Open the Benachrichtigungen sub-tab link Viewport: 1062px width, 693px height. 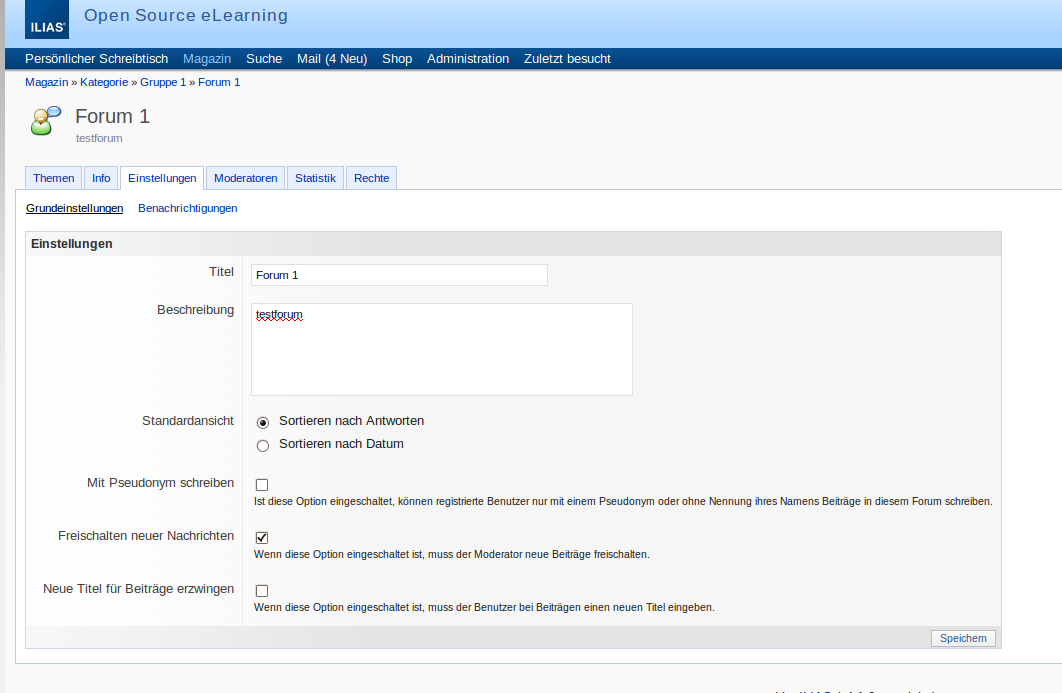coord(188,208)
